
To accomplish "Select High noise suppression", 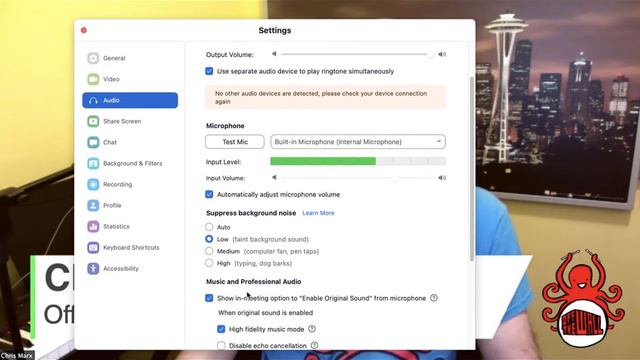I will [x=209, y=263].
